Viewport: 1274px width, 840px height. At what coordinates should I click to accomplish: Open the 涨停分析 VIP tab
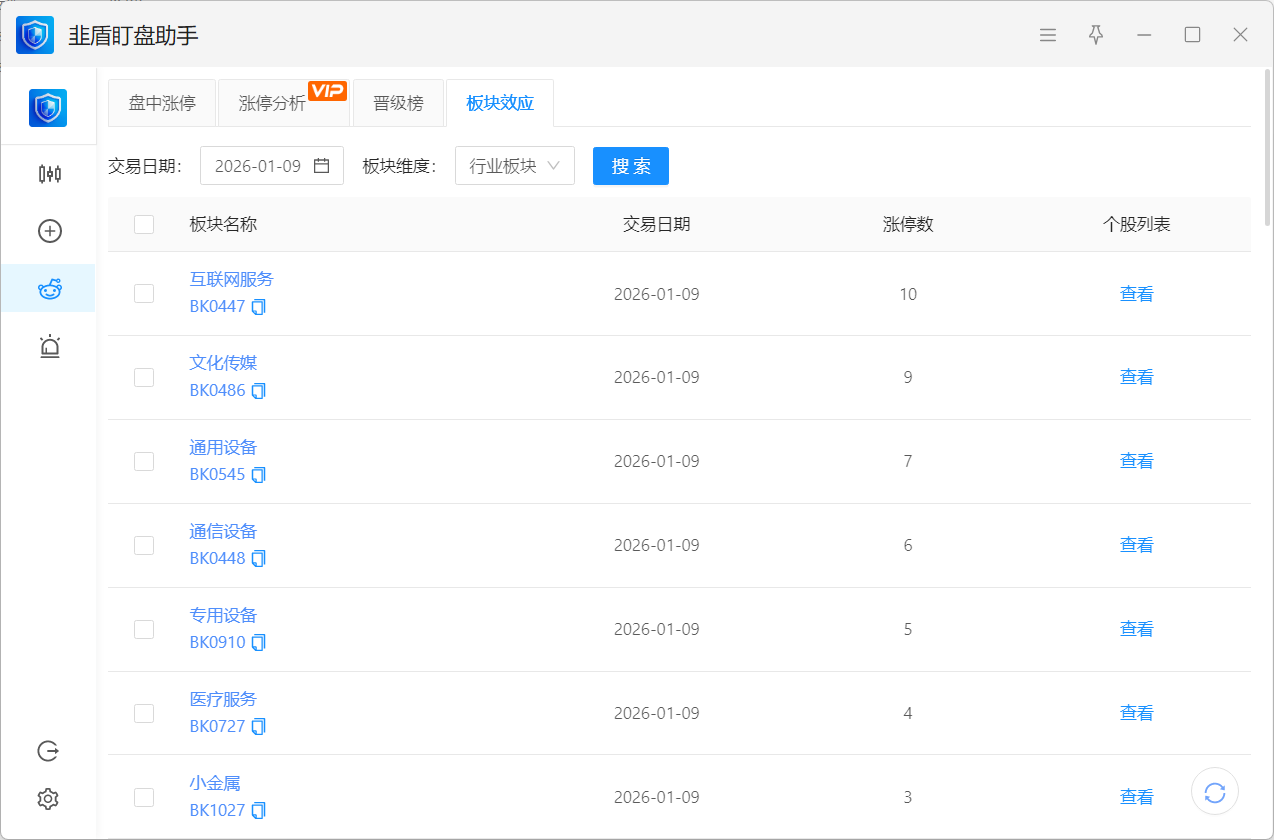(273, 103)
